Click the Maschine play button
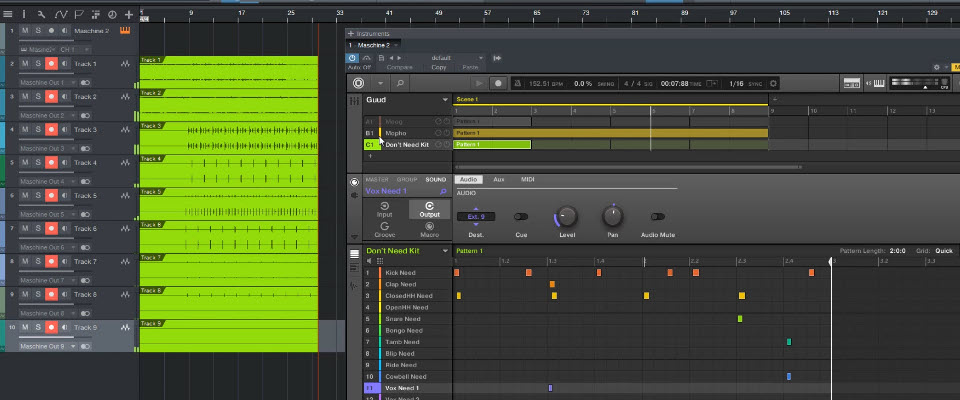The image size is (960, 400). coord(479,83)
